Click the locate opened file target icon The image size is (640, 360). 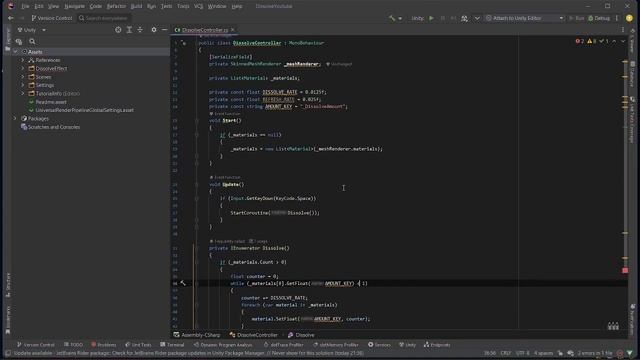pyautogui.click(x=118, y=30)
